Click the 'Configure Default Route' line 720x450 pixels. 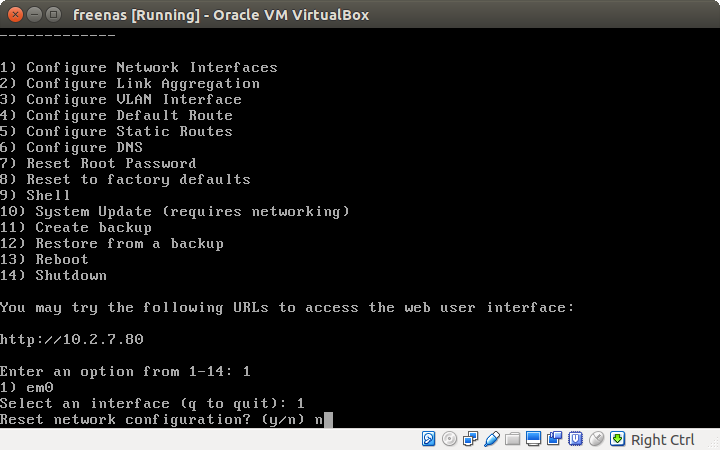click(x=116, y=115)
